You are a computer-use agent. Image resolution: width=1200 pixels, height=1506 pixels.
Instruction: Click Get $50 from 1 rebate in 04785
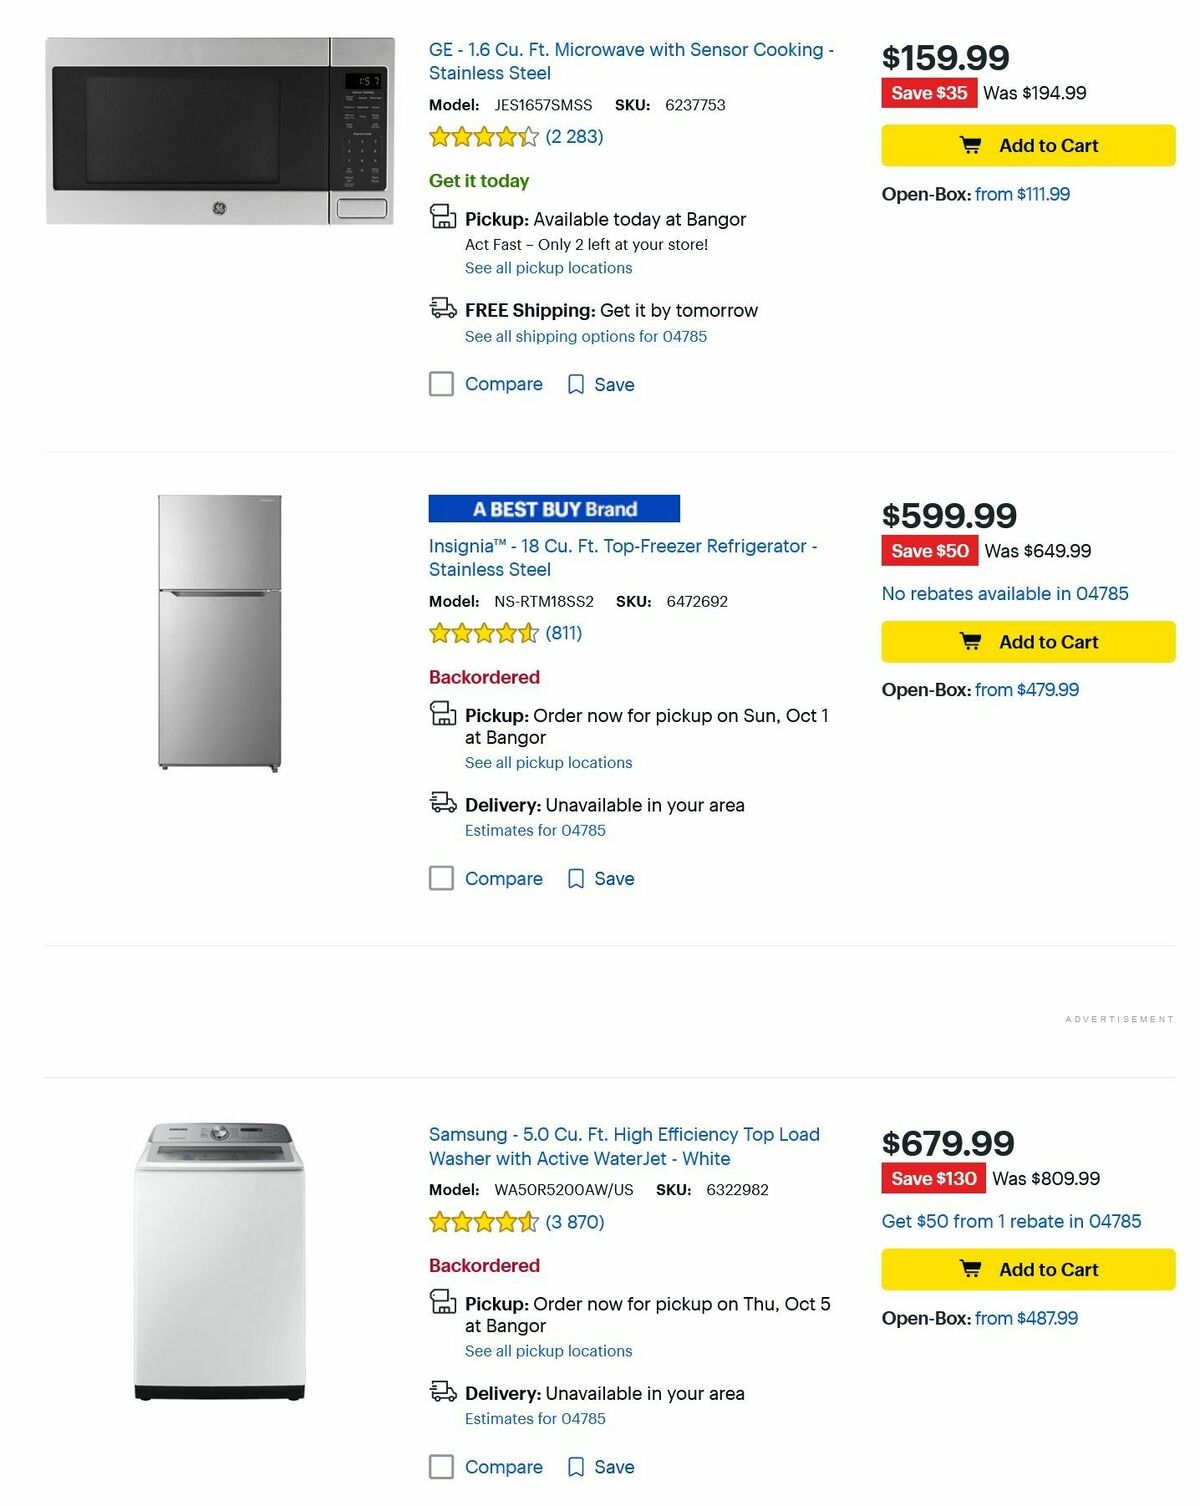pos(1010,1221)
